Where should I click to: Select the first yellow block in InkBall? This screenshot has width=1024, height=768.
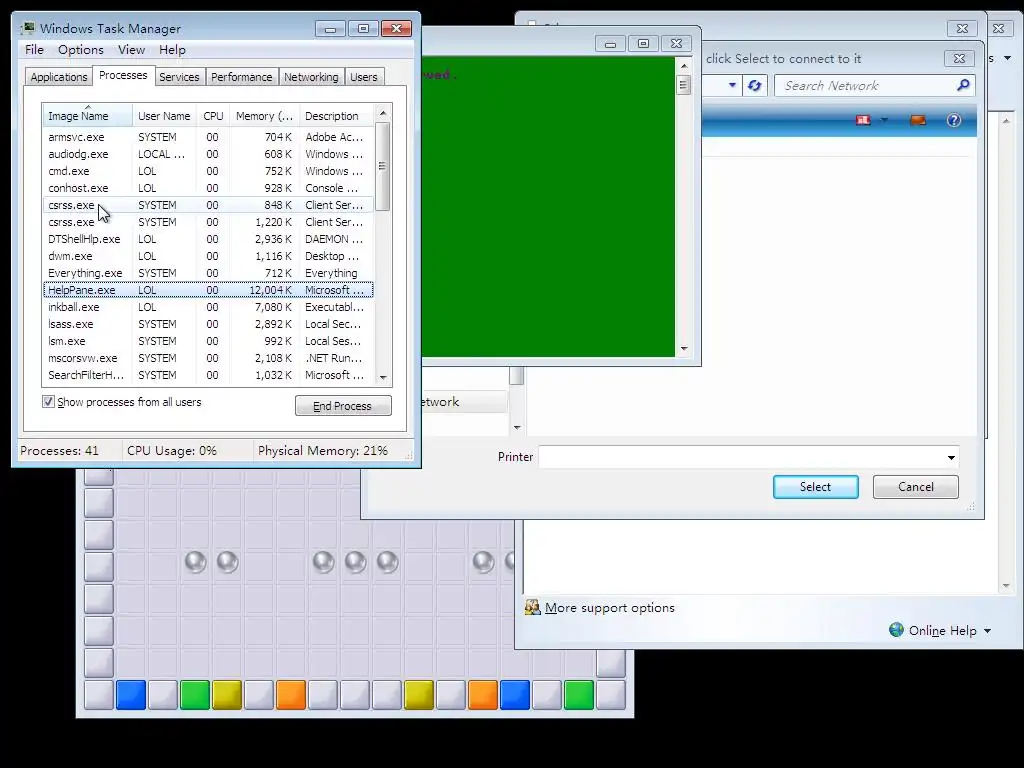point(227,695)
